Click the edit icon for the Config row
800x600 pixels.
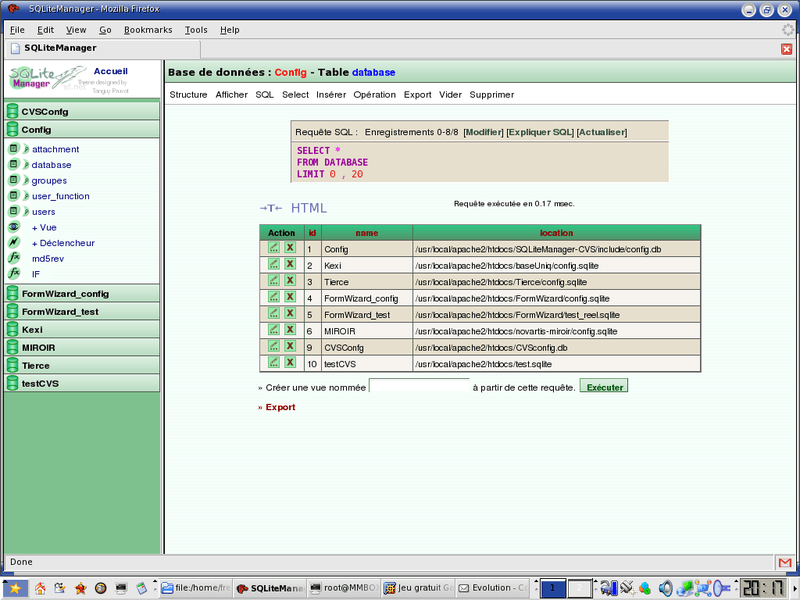273,248
